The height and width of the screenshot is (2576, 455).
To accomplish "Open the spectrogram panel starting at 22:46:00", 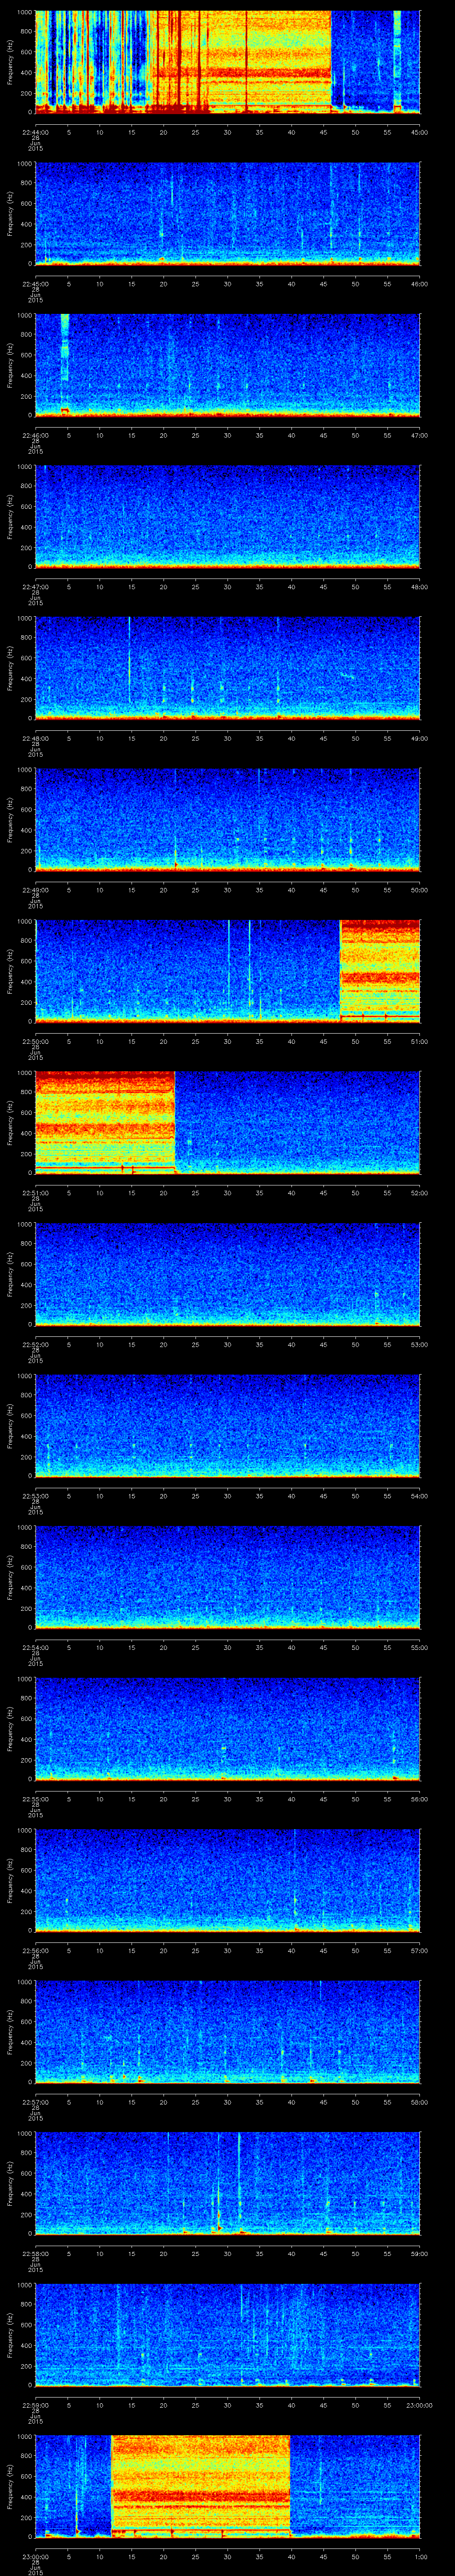I will coord(228,365).
